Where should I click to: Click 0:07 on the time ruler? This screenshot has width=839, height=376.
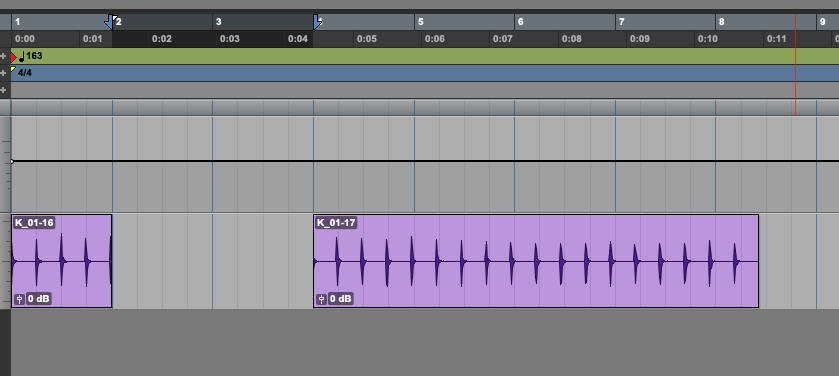(503, 39)
